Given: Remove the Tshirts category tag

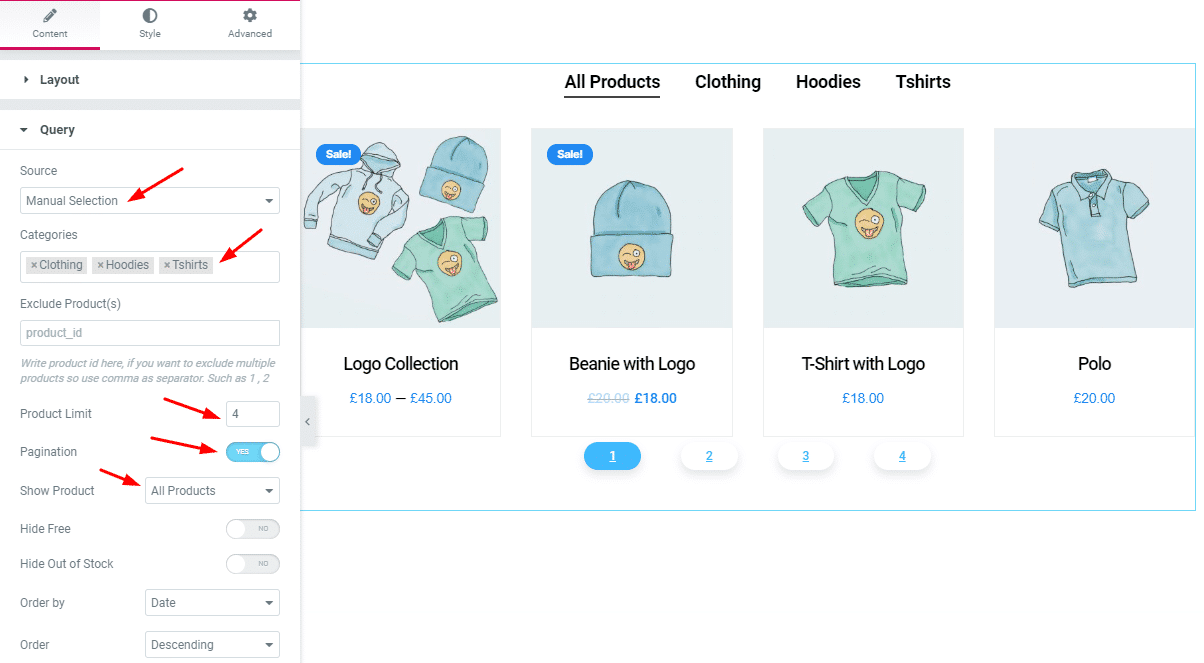Looking at the screenshot, I should [167, 266].
